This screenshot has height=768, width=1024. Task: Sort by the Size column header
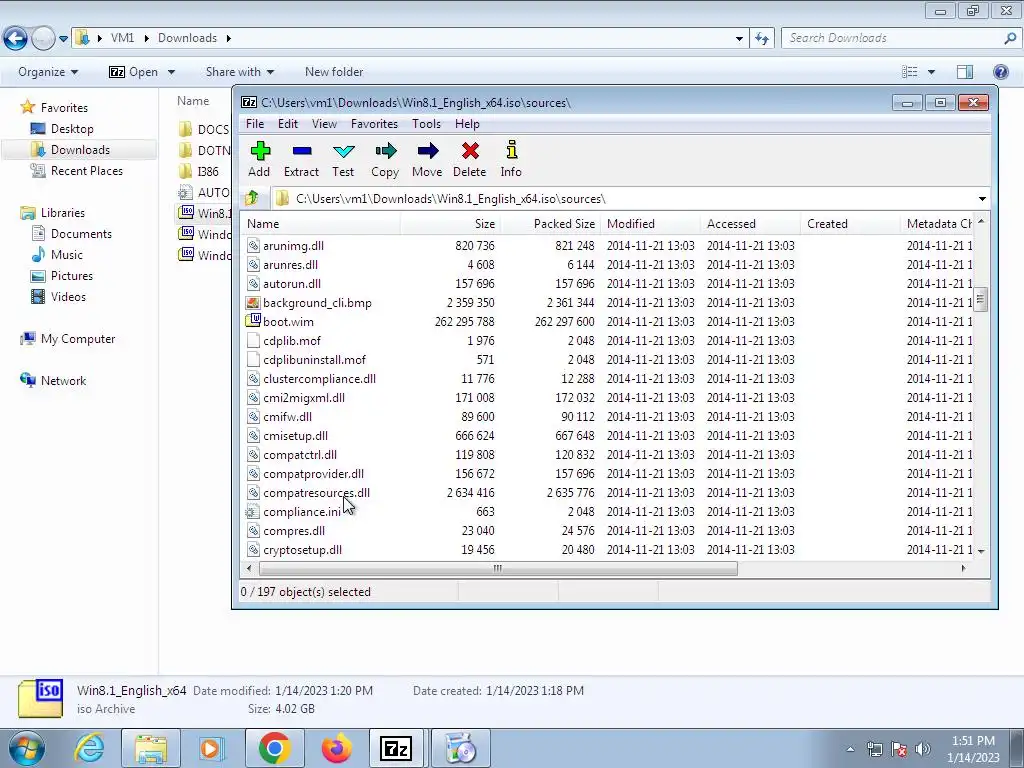449,224
